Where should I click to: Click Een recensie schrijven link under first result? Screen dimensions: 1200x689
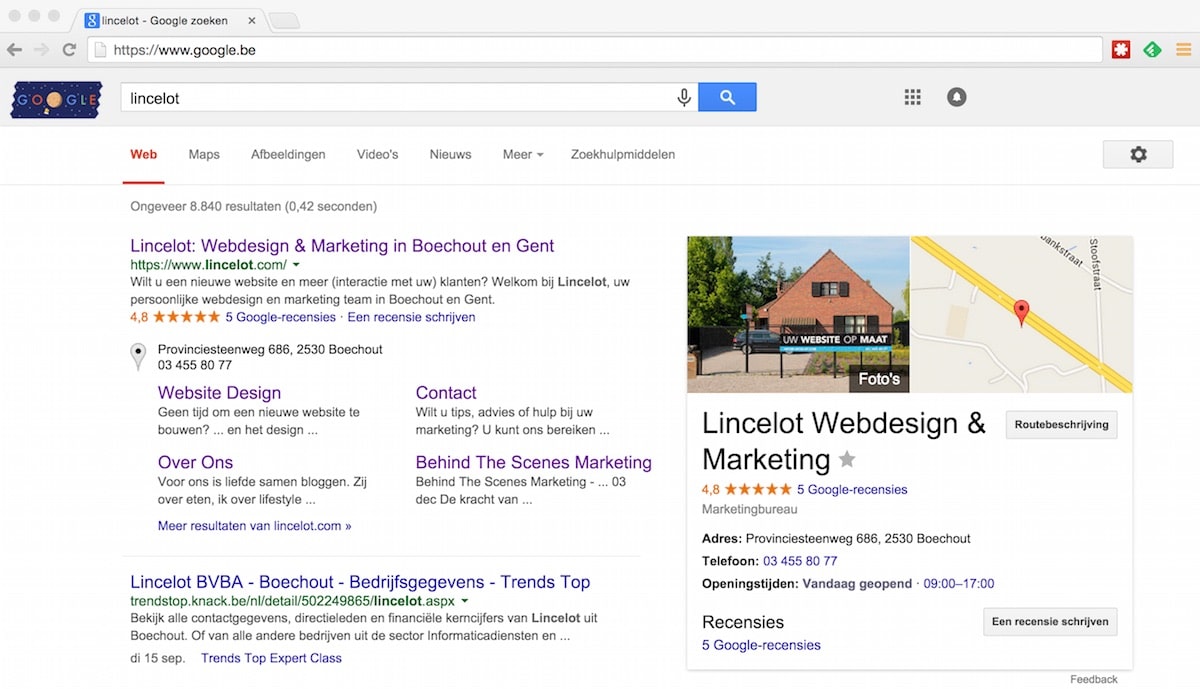click(x=411, y=317)
